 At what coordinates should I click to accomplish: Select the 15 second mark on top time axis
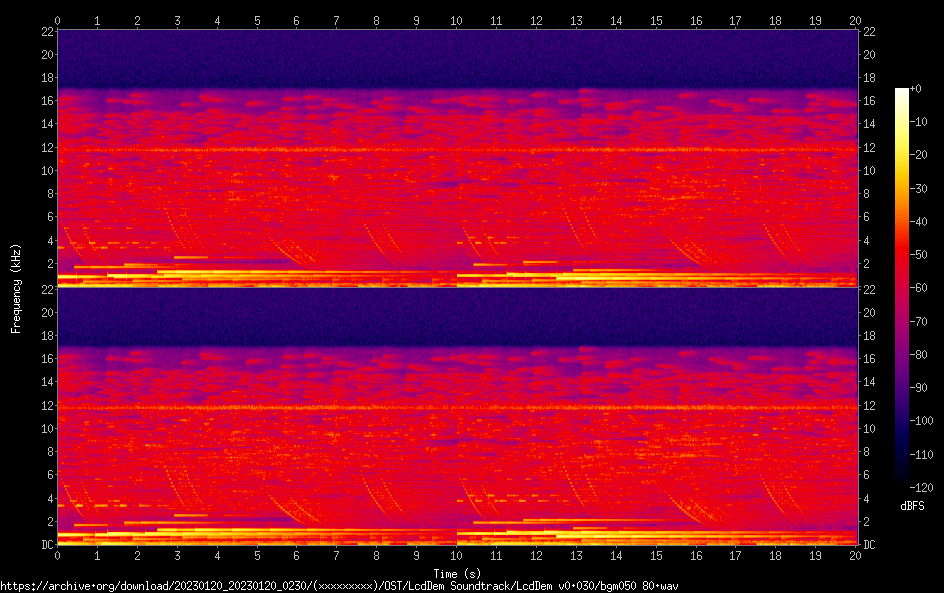coord(656,19)
